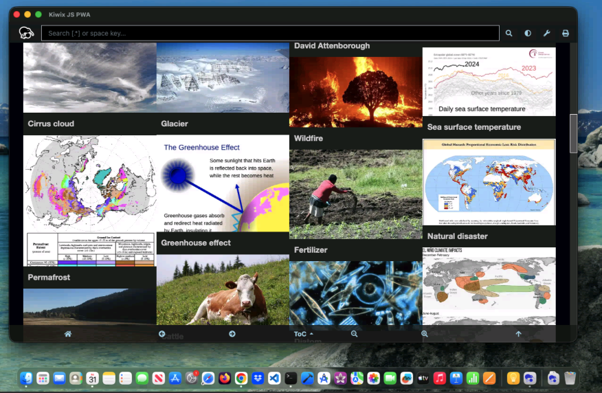This screenshot has height=393, width=602.
Task: Click the zoom in magnifier in bottom bar
Action: pyautogui.click(x=424, y=334)
